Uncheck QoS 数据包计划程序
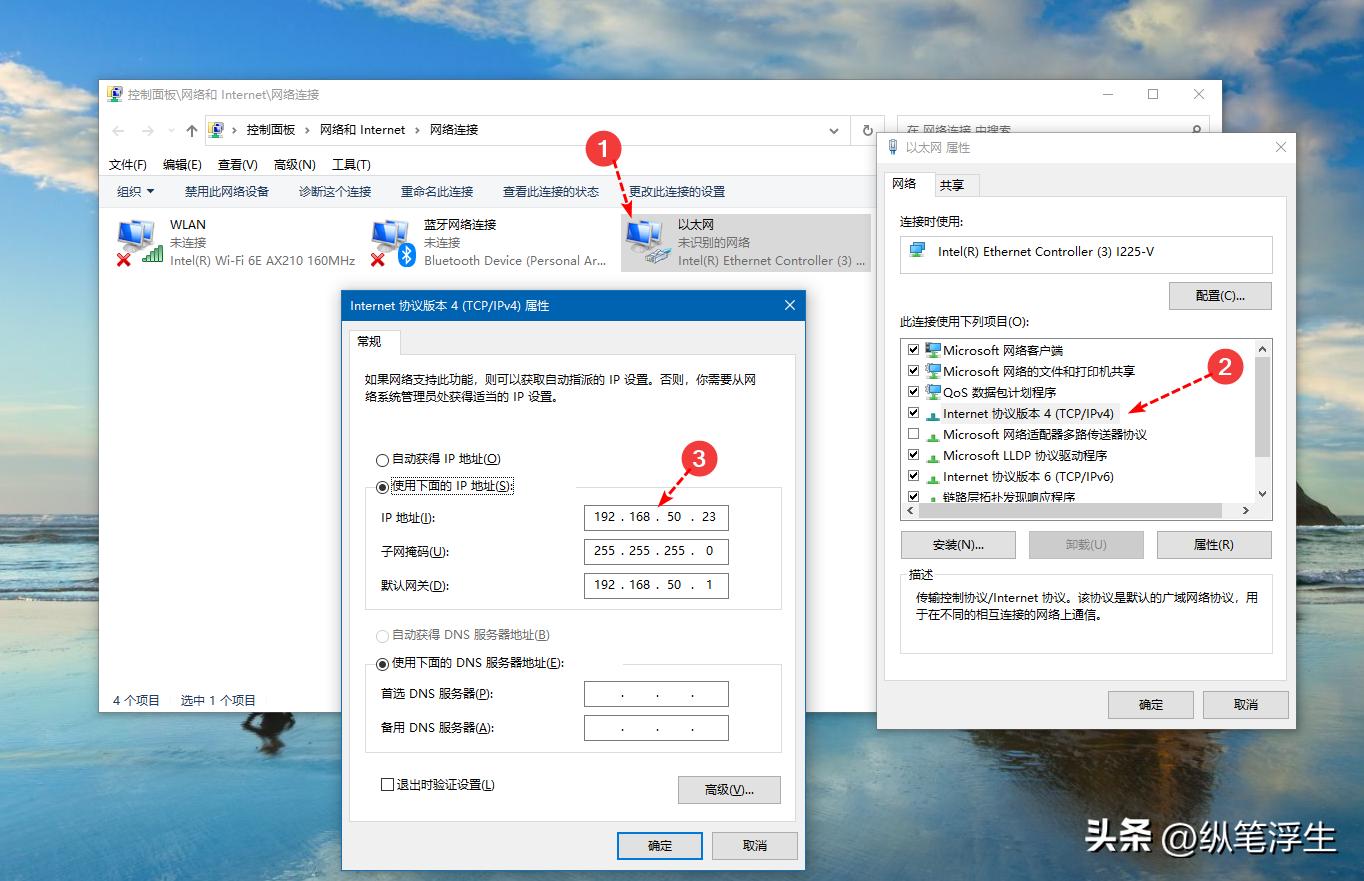Screen dimensions: 1364x881 click(x=914, y=392)
